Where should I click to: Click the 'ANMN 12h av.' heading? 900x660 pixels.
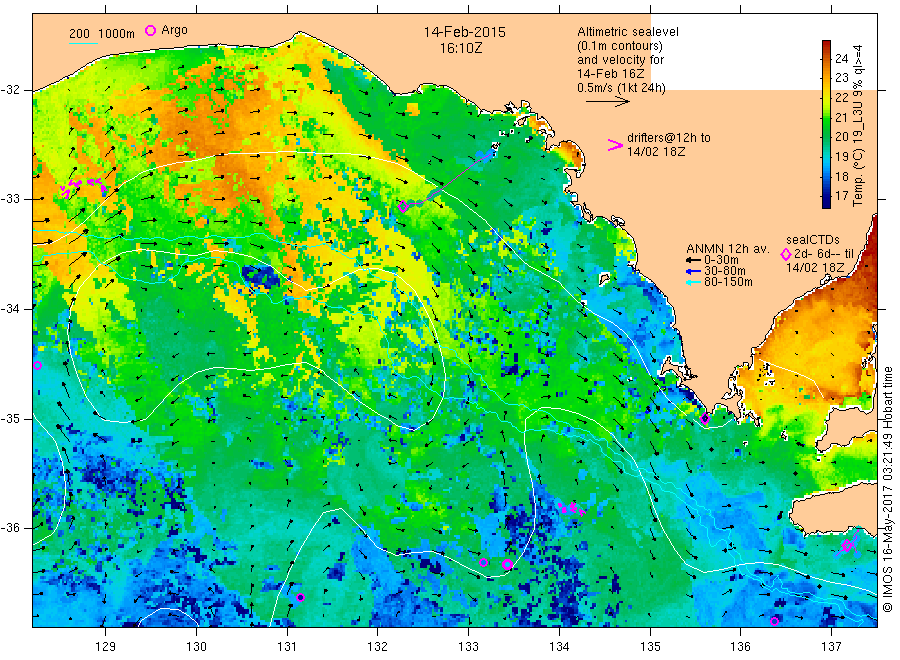pos(727,249)
